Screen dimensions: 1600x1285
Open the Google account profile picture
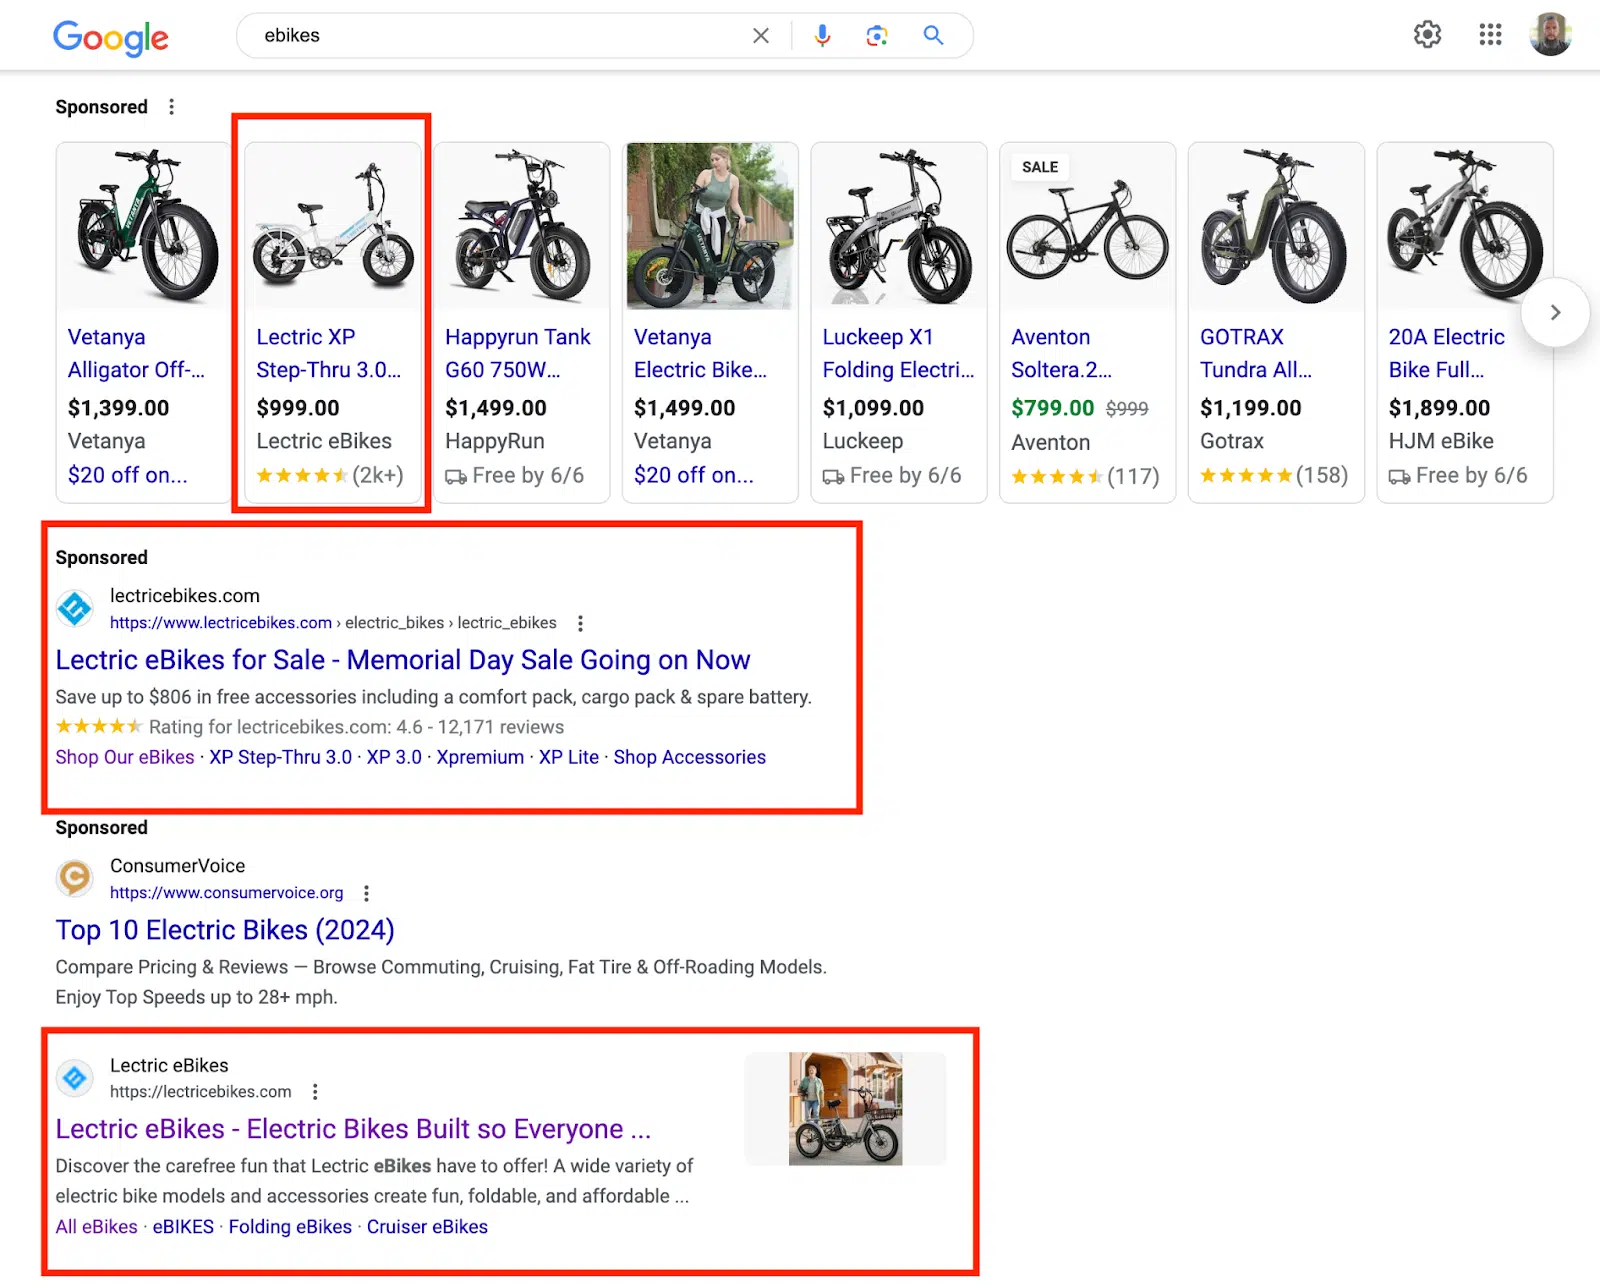(1550, 35)
